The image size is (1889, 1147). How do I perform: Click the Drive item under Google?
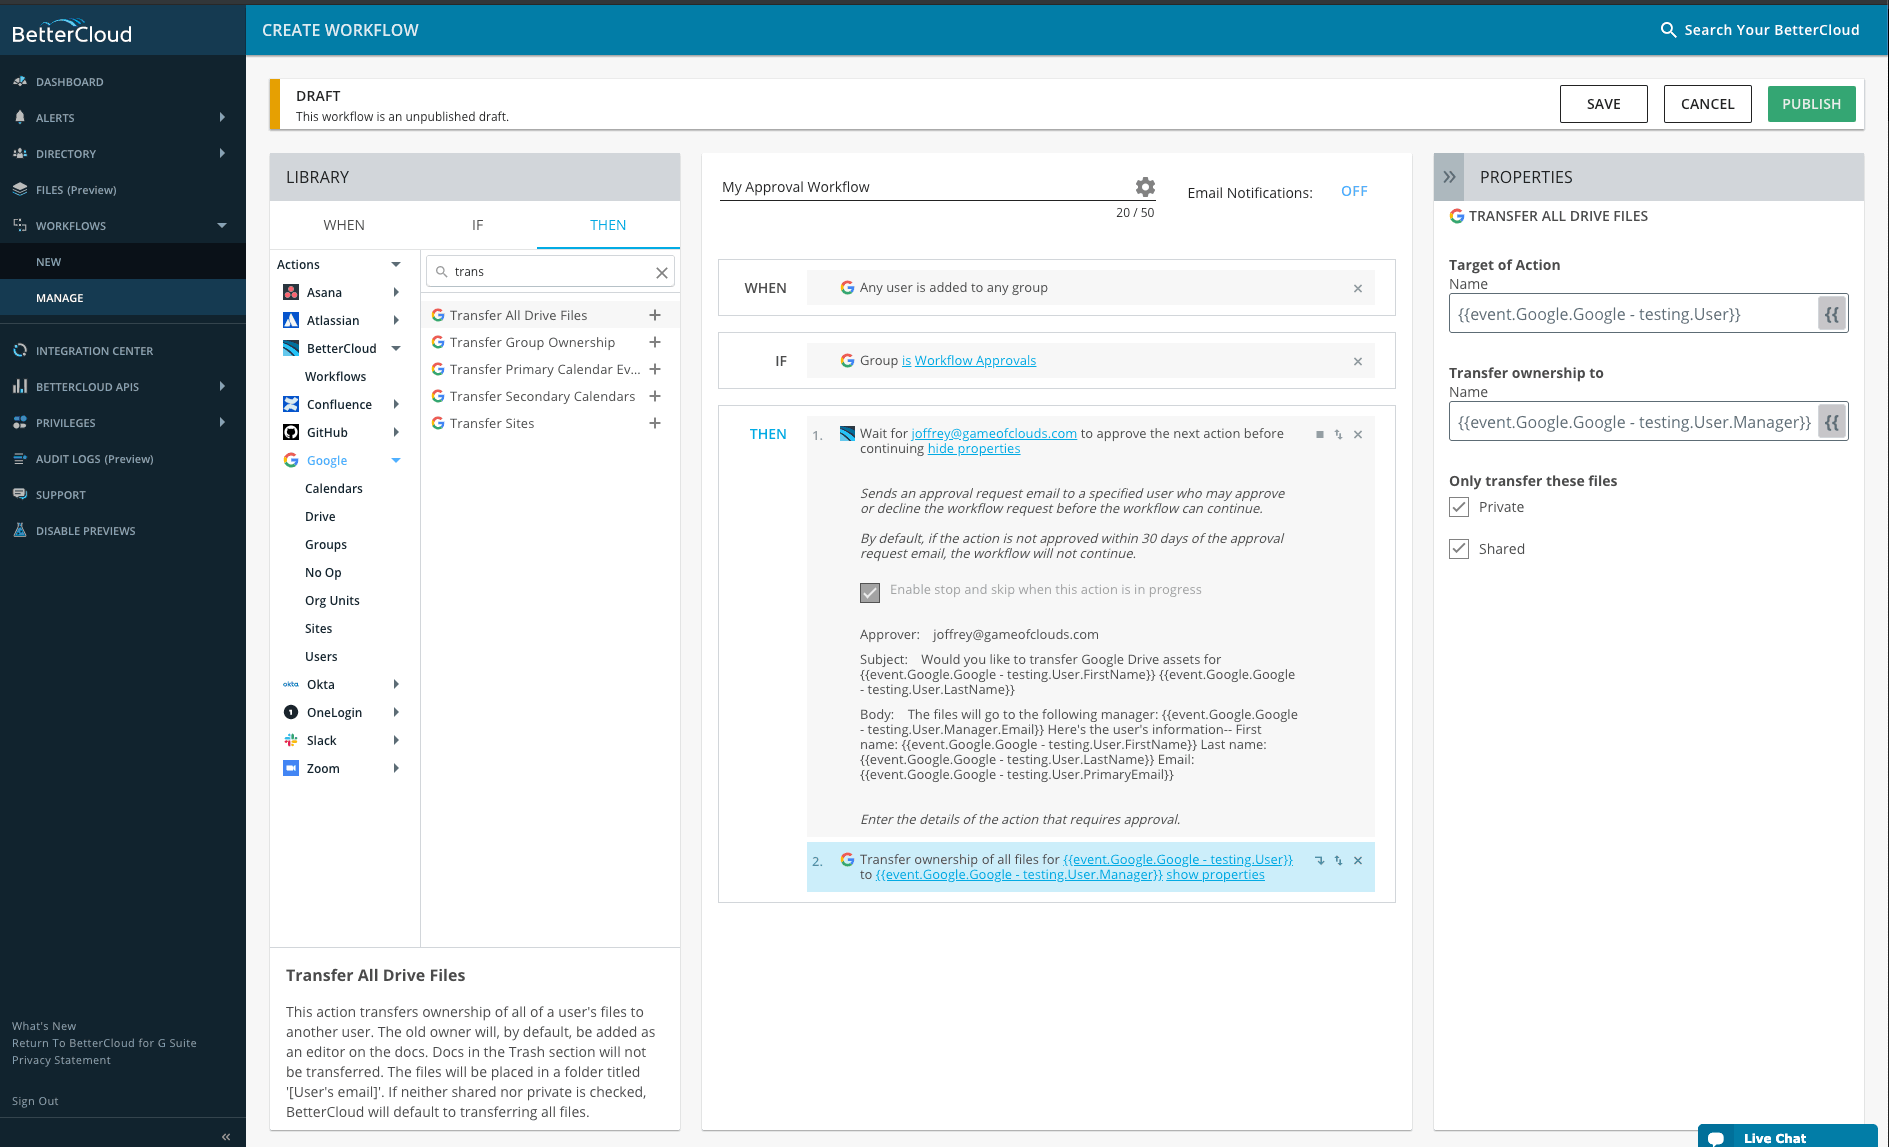coord(320,516)
